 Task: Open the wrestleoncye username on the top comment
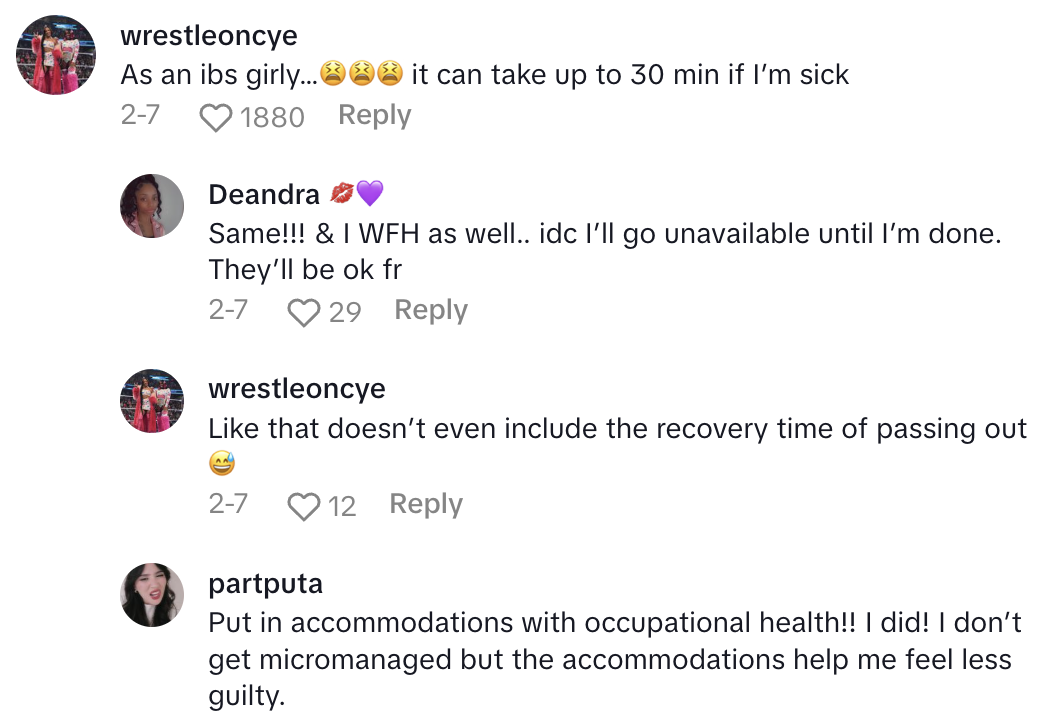(208, 36)
